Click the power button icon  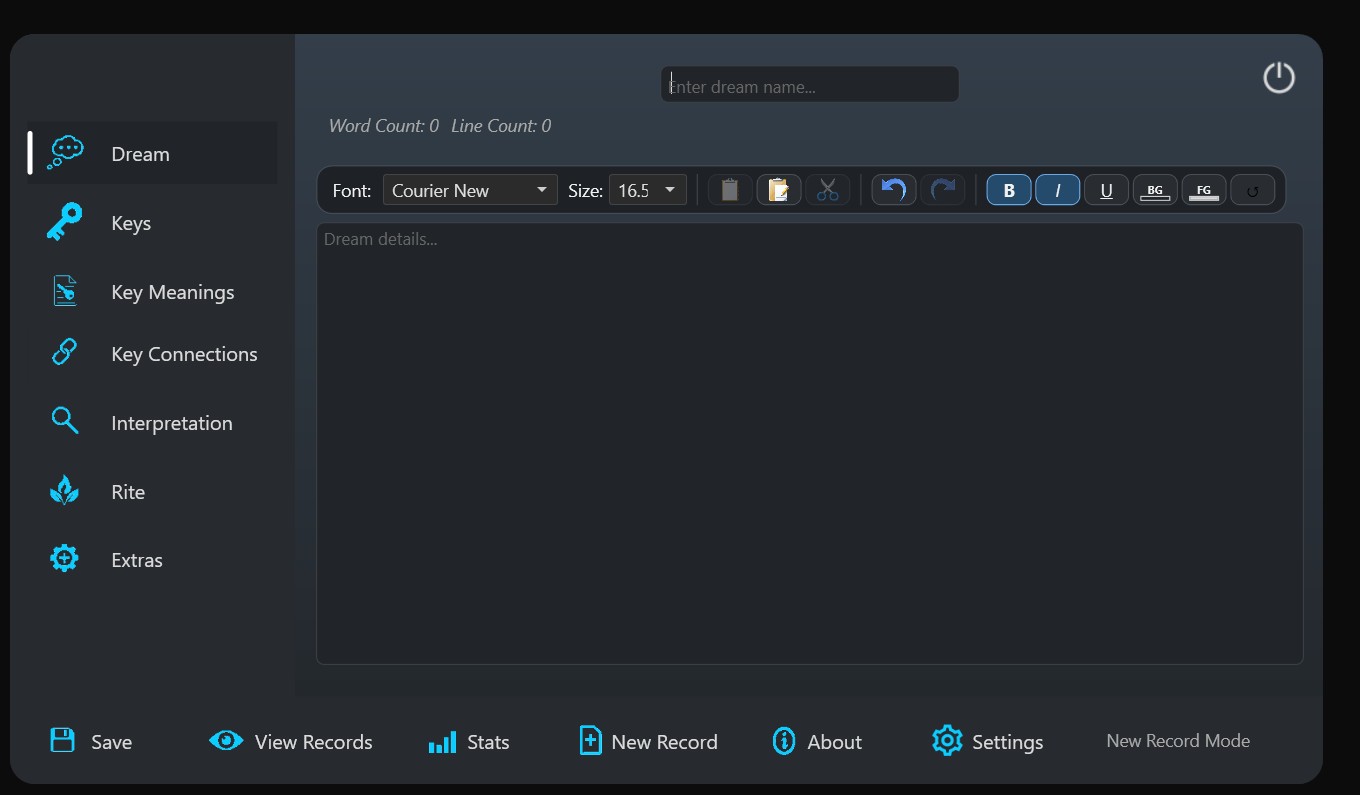tap(1279, 78)
